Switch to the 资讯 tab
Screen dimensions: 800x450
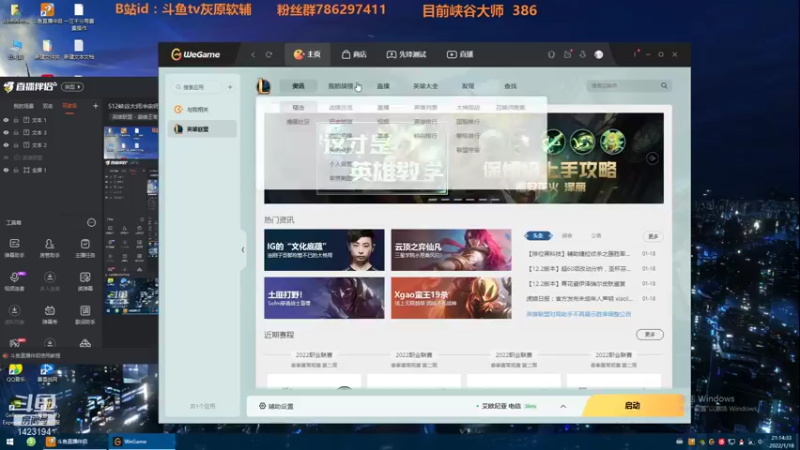298,86
